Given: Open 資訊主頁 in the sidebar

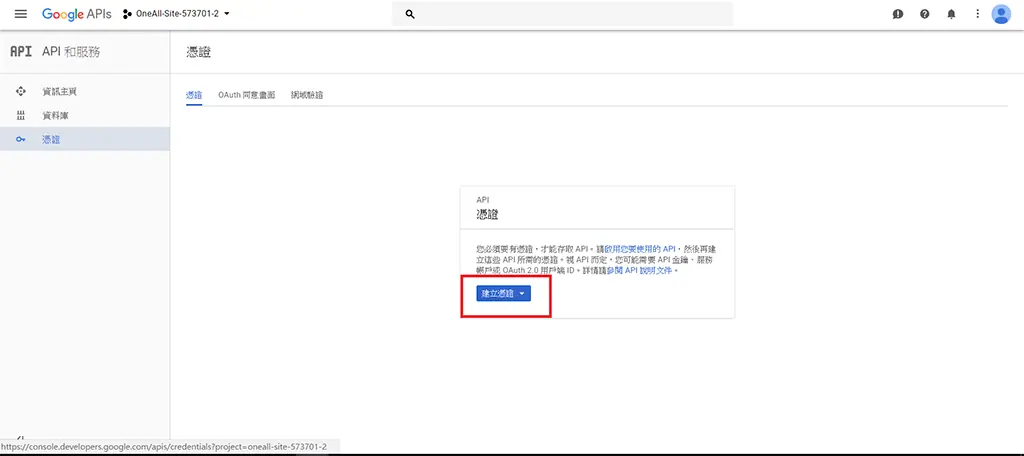Looking at the screenshot, I should (x=85, y=91).
